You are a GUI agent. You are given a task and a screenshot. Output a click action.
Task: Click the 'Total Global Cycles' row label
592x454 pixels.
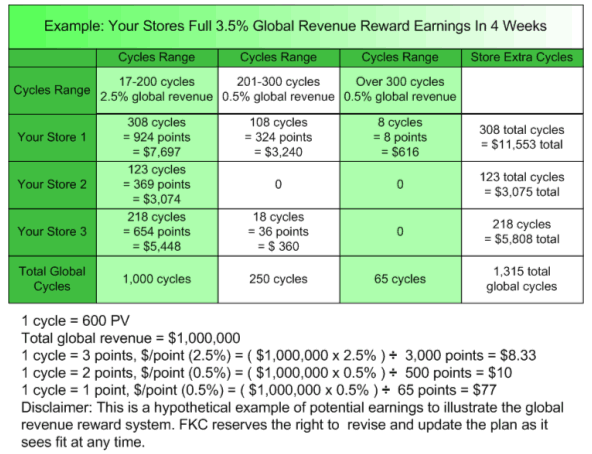click(52, 280)
